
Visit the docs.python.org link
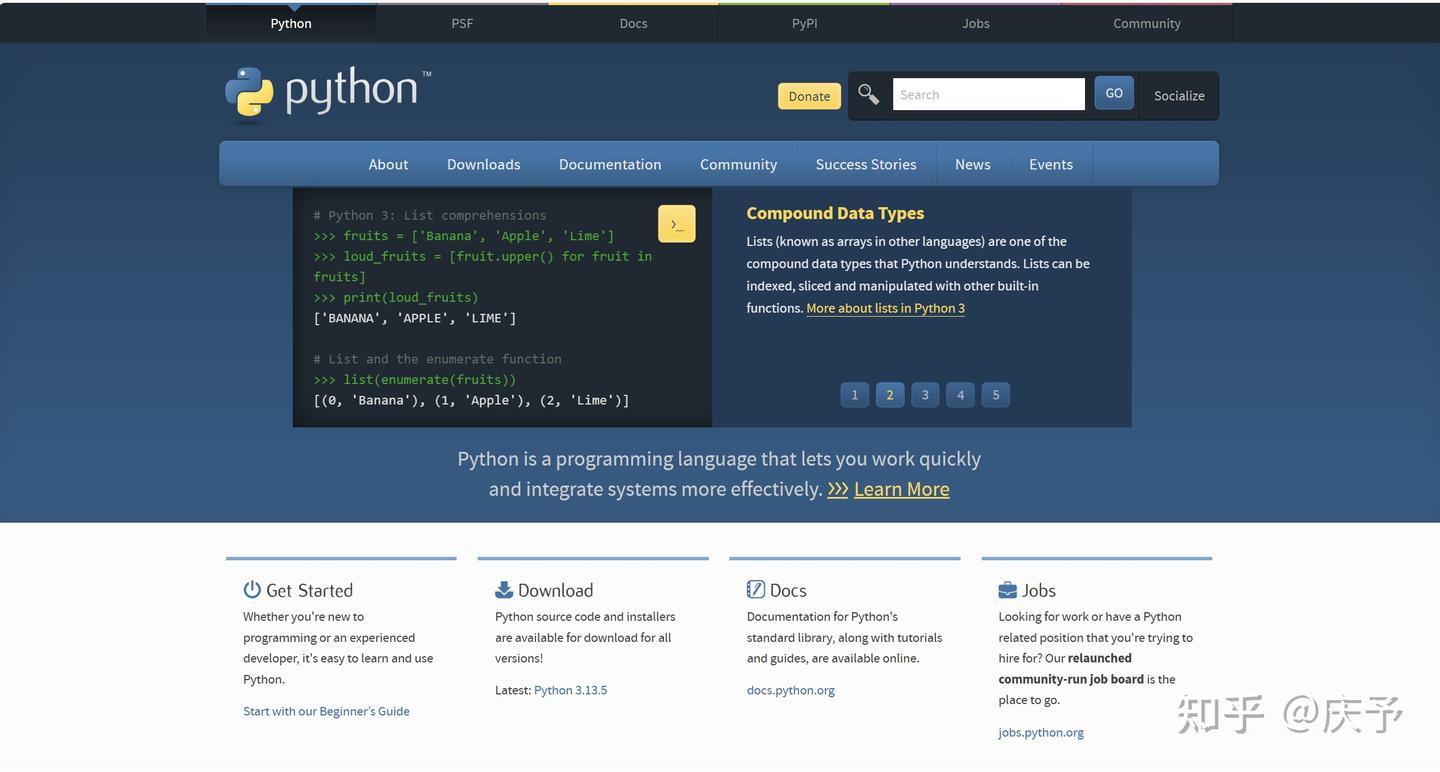pos(790,689)
